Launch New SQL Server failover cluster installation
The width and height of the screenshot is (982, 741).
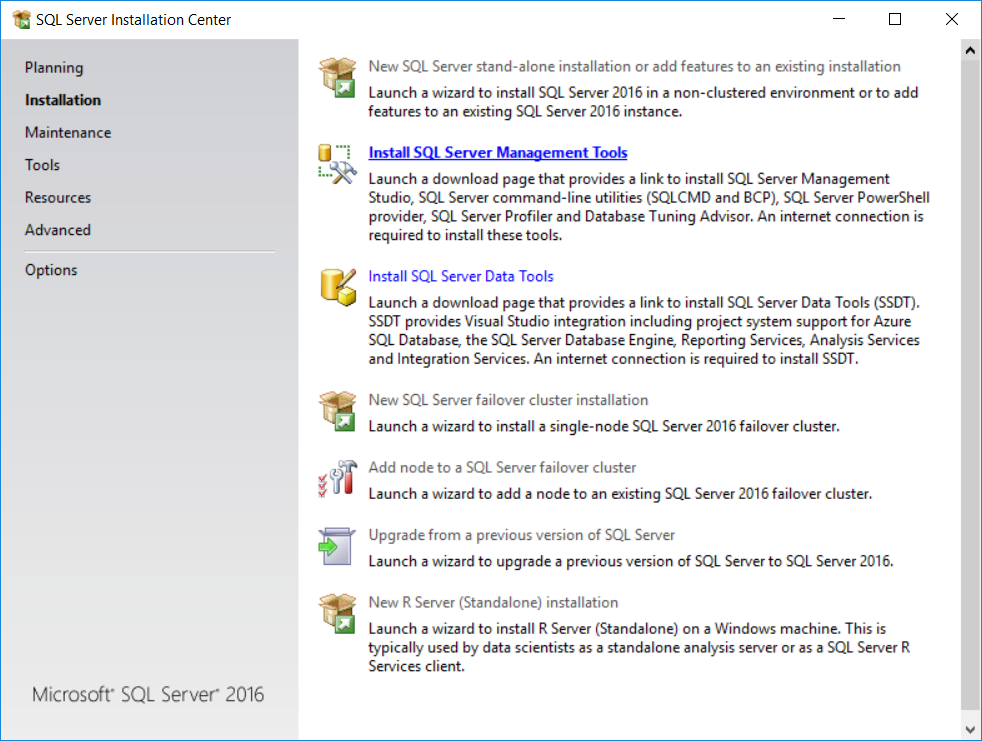click(508, 400)
